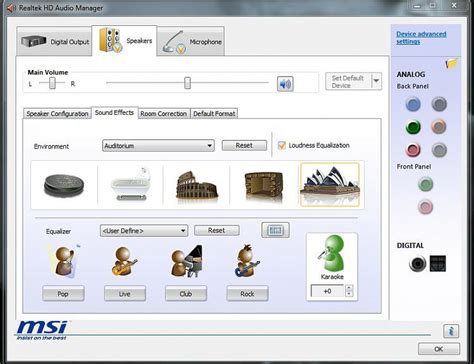
Task: Increase Karaoke key with the up arrow
Action: 349,288
